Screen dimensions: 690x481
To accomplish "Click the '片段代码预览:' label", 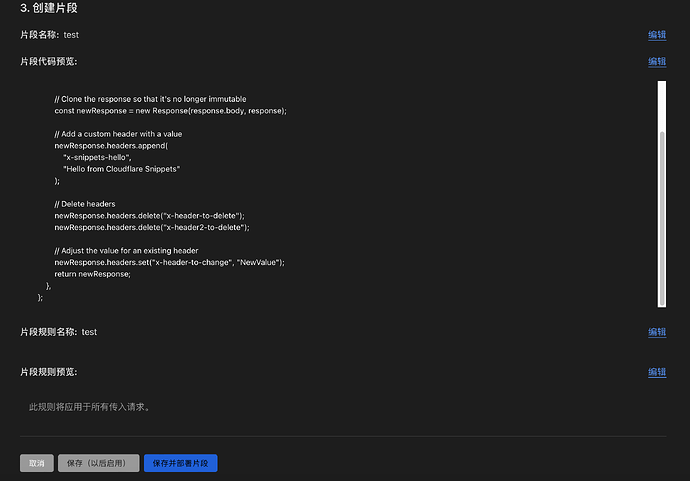I will click(x=49, y=62).
